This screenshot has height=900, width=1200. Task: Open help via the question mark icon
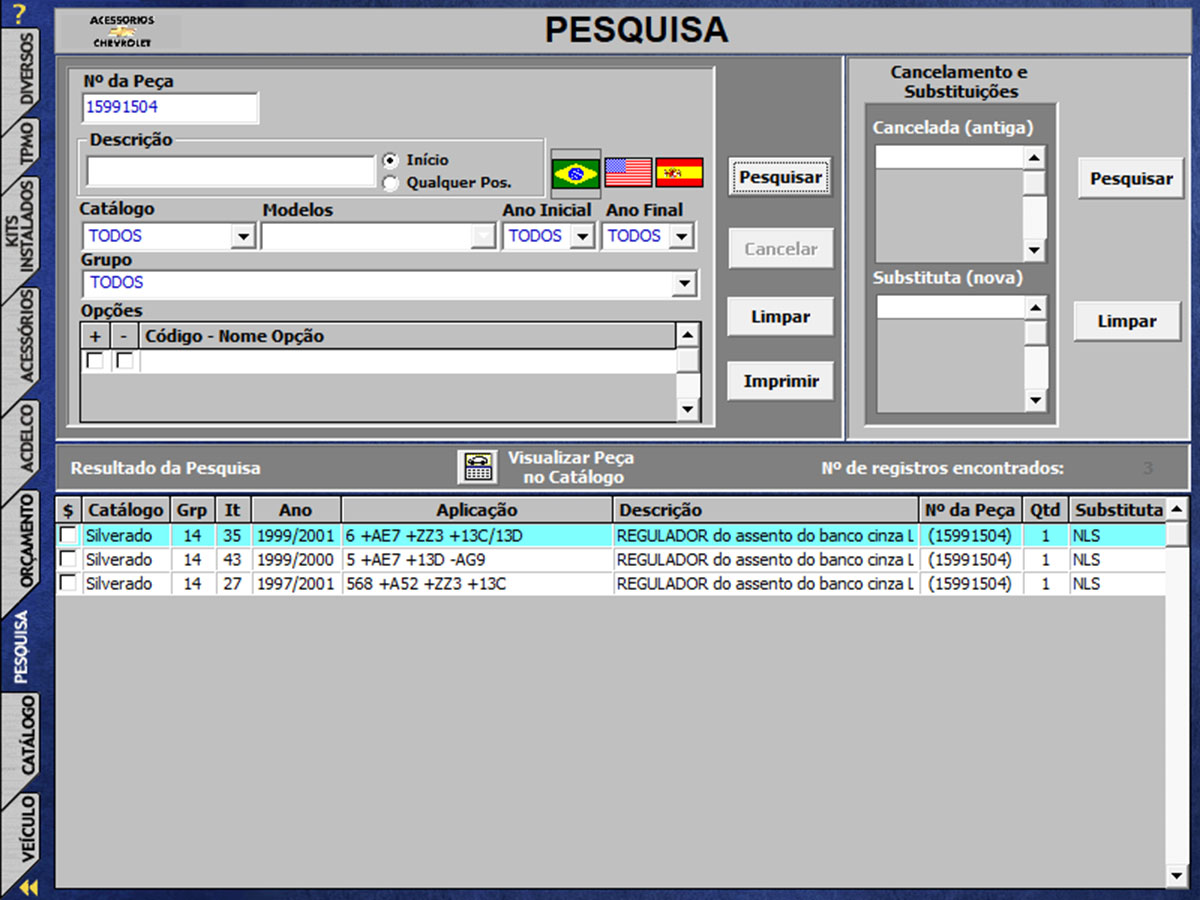[x=18, y=14]
